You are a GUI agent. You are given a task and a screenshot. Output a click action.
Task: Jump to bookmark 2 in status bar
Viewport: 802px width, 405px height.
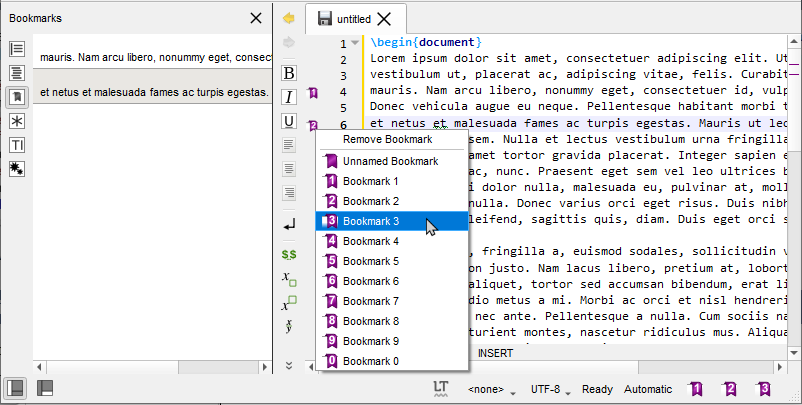click(730, 389)
